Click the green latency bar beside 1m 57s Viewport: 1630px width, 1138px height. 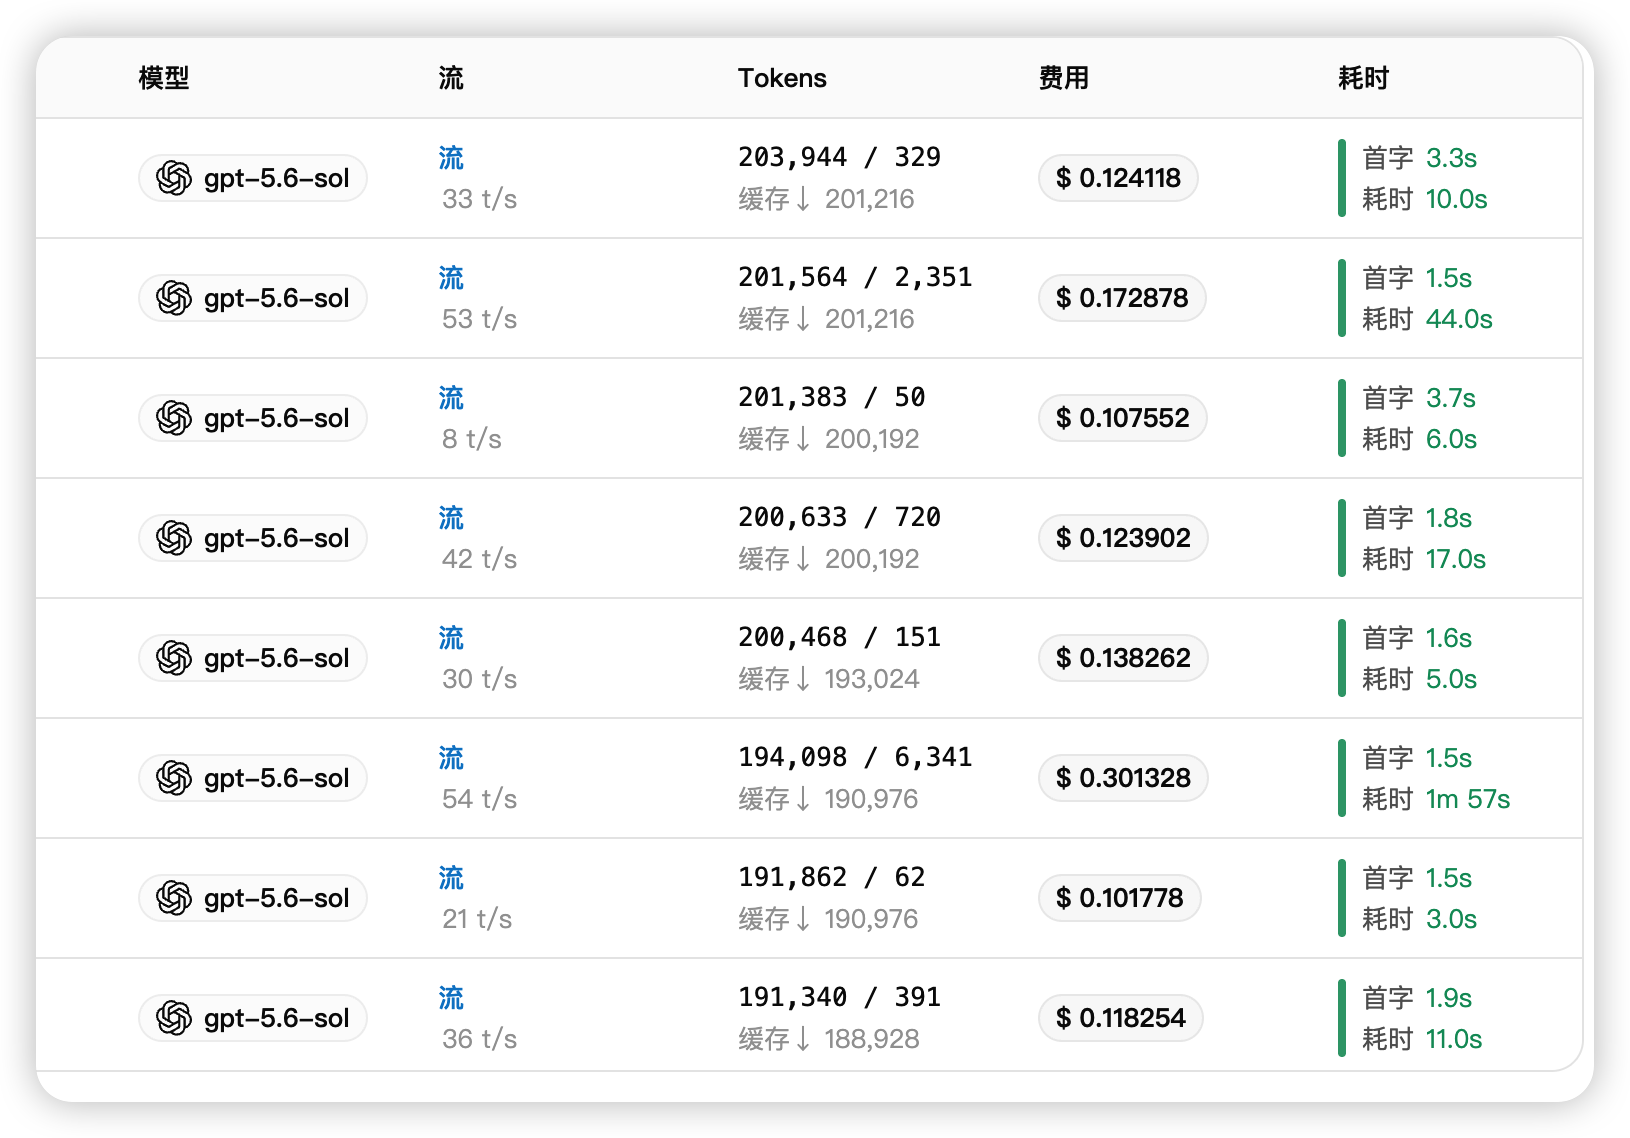1342,778
